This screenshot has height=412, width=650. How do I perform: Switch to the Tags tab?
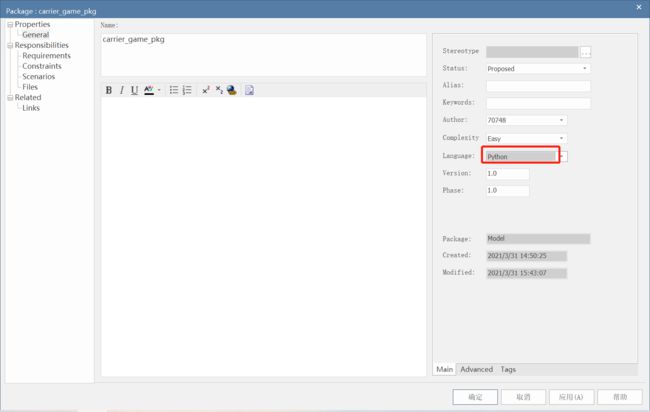click(508, 369)
